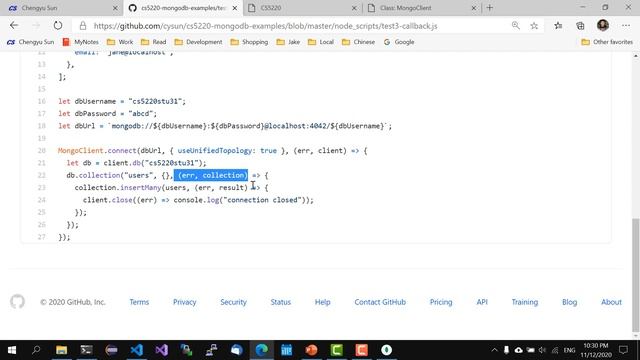The width and height of the screenshot is (640, 360).
Task: Open the ENG language indicator
Action: point(569,350)
